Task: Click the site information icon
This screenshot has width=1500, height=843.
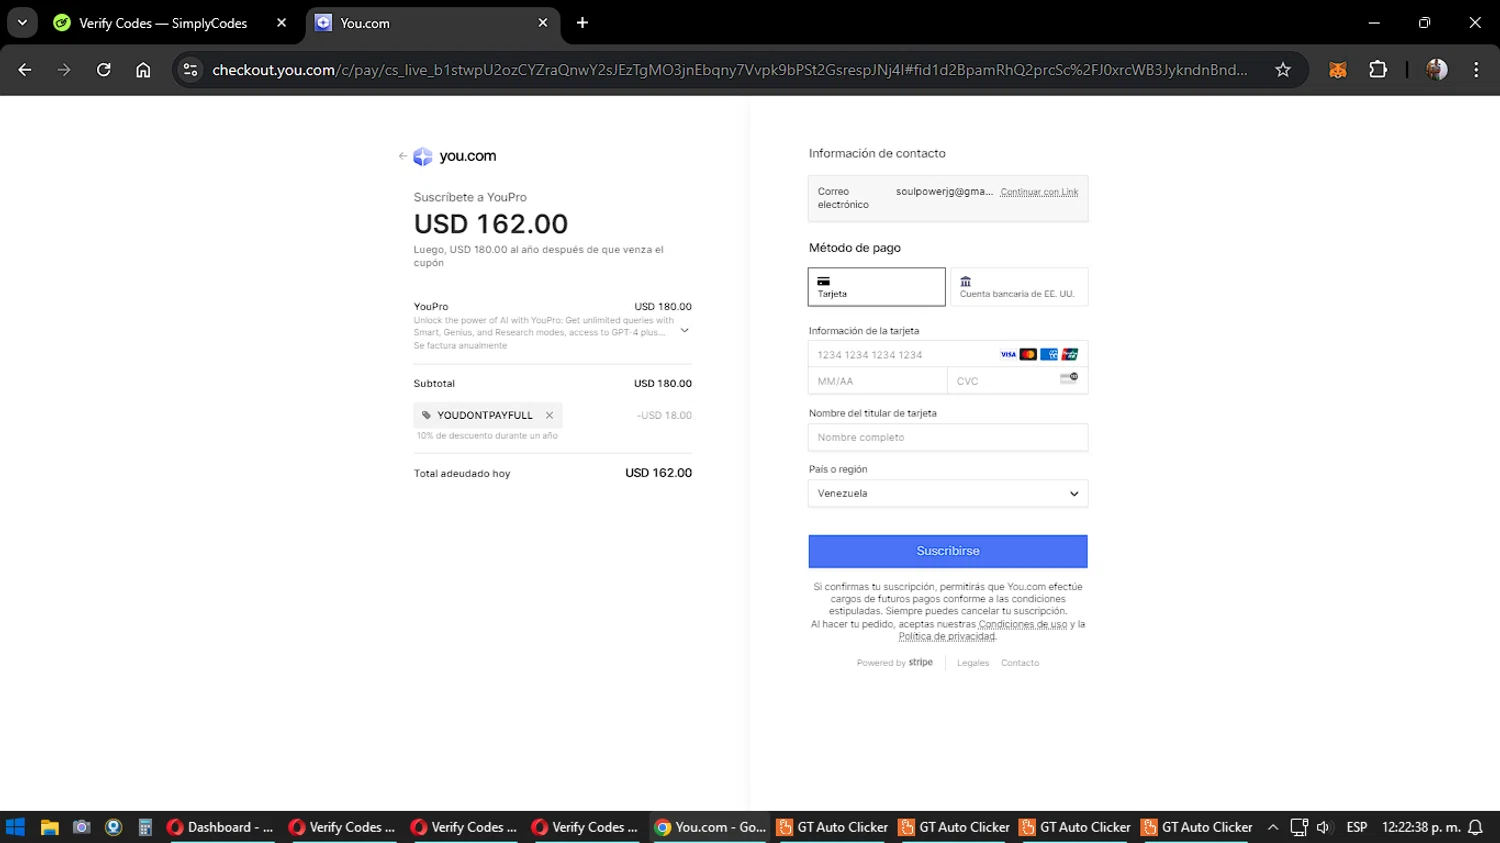Action: 191,70
